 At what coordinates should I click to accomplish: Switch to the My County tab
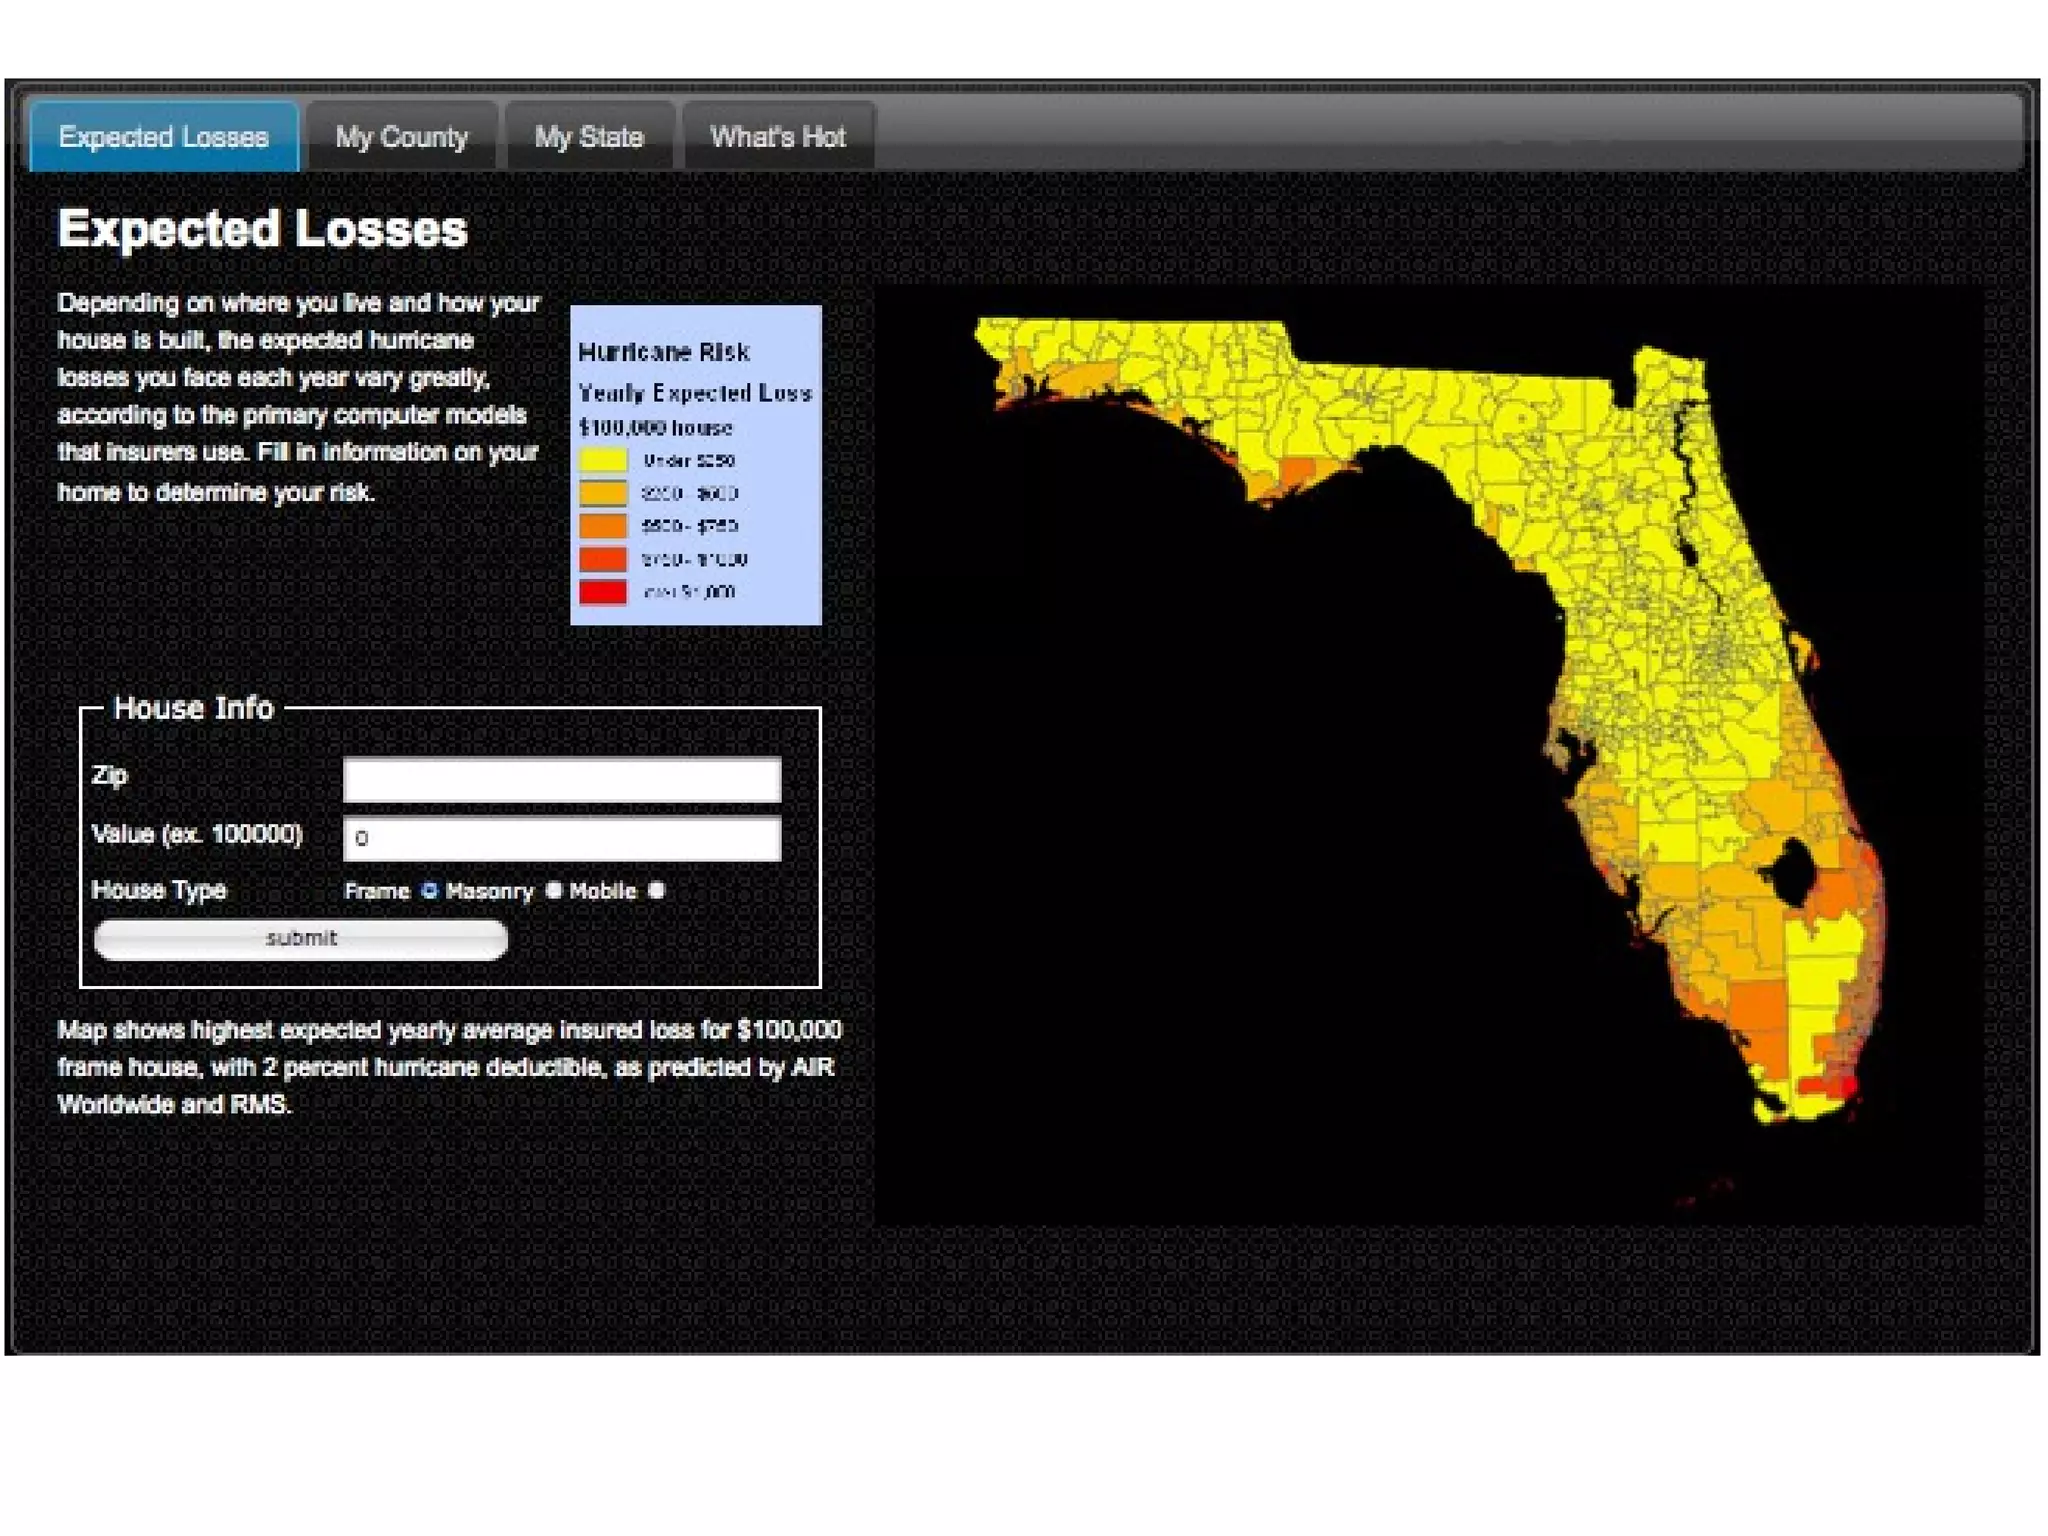coord(401,137)
